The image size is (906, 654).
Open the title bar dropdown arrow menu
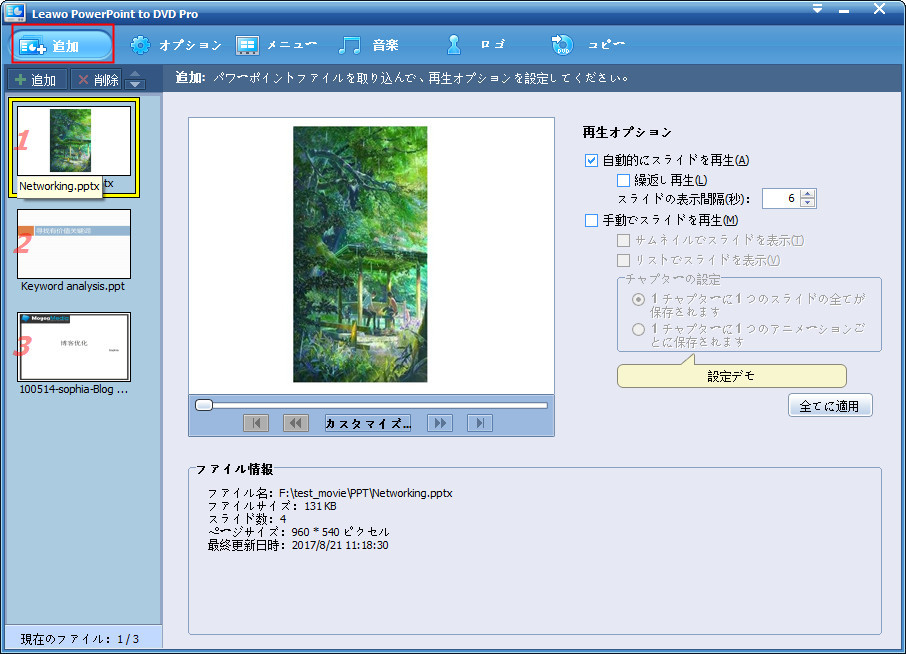817,9
